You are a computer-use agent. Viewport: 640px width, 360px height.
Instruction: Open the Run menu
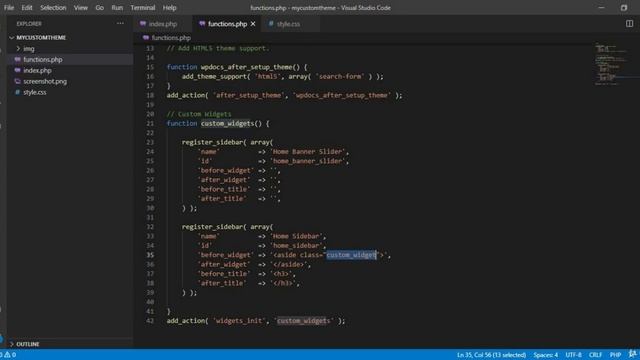pos(117,8)
